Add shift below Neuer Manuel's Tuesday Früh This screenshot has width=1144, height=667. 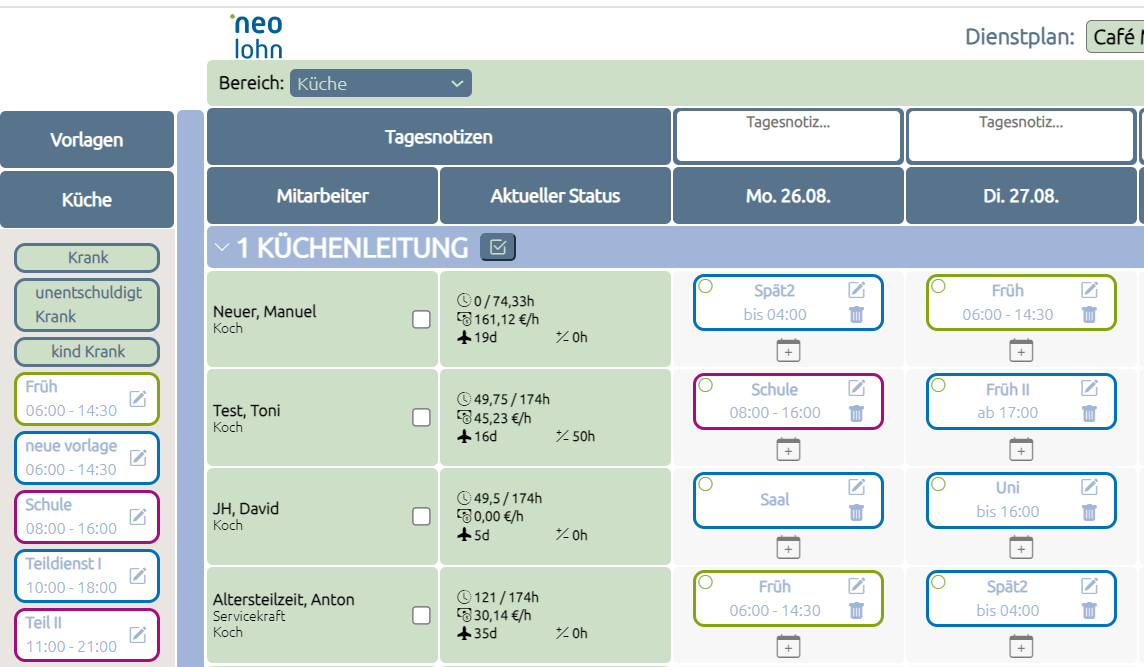tap(1021, 350)
